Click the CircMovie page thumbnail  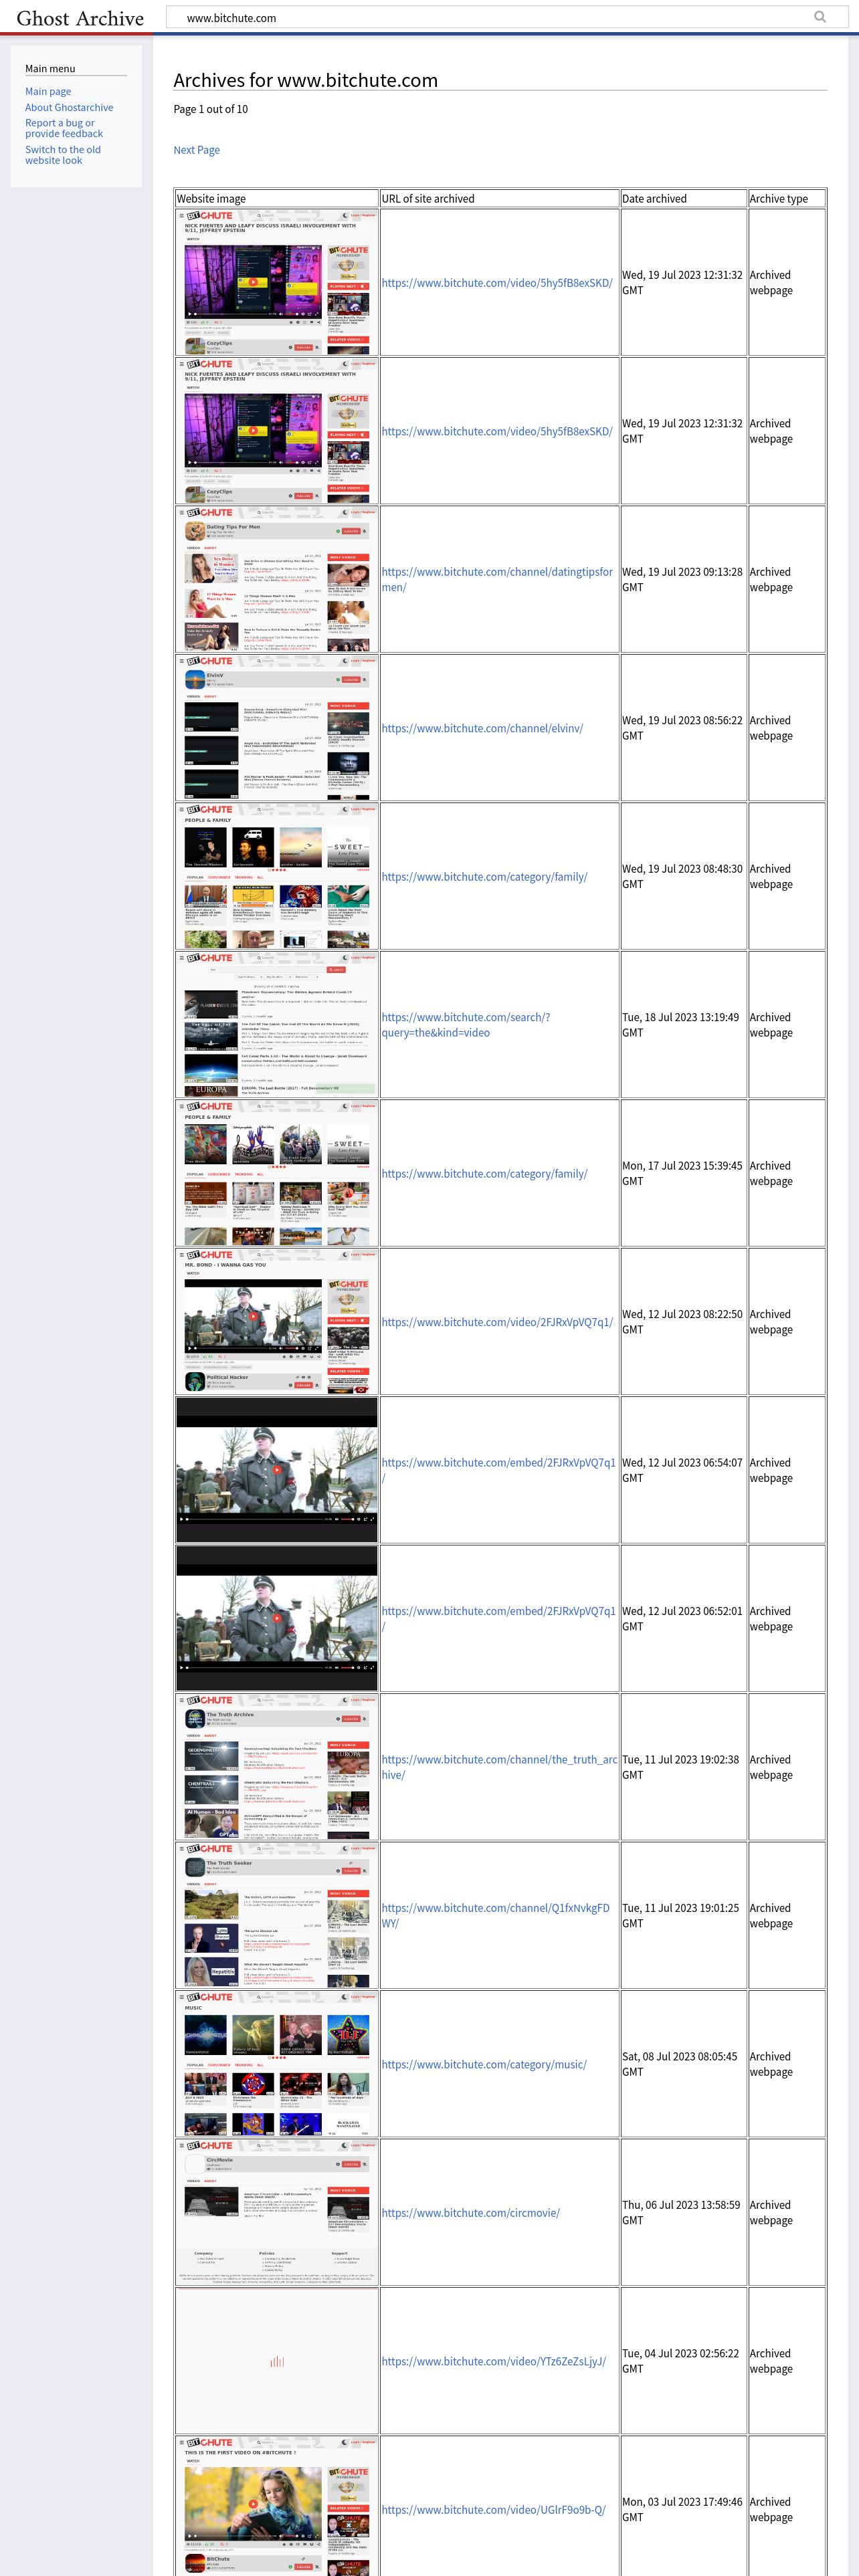coord(277,2212)
